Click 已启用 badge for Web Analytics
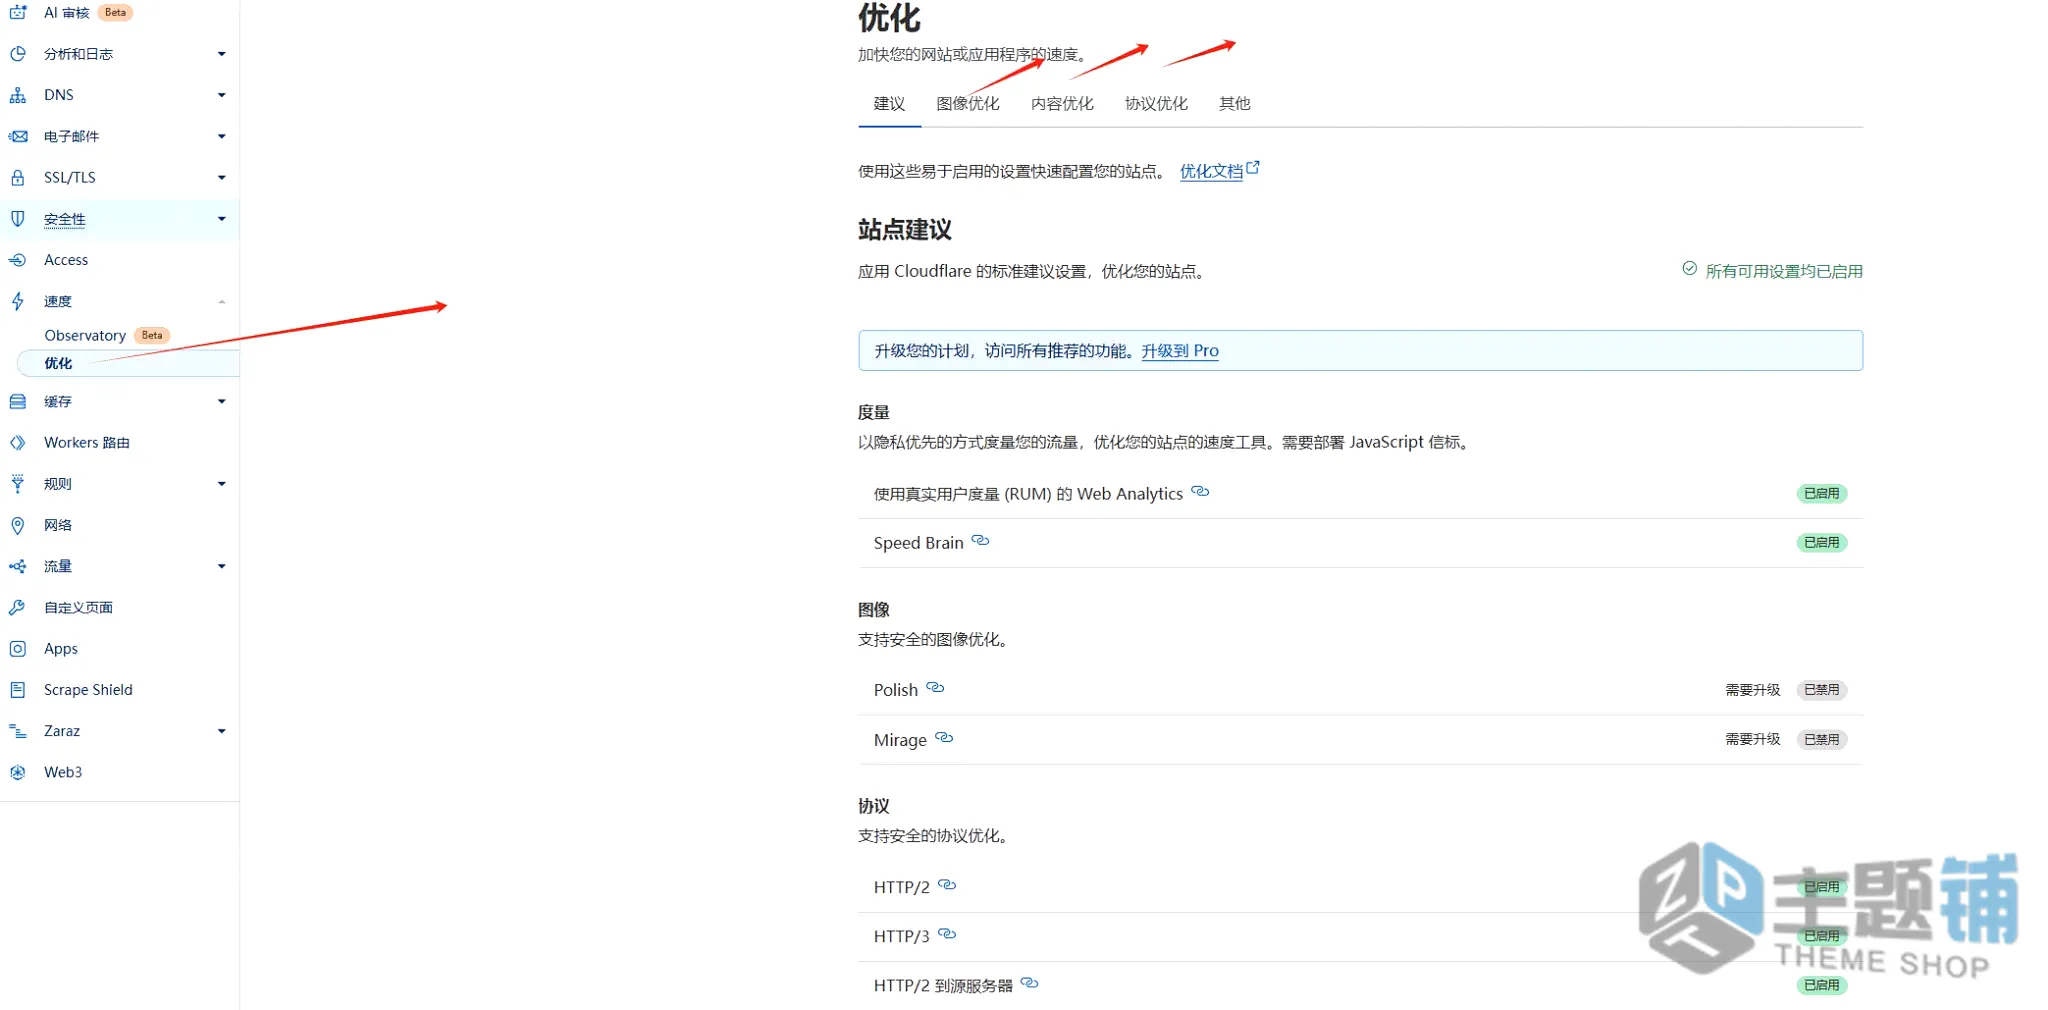This screenshot has width=2048, height=1010. (1821, 494)
